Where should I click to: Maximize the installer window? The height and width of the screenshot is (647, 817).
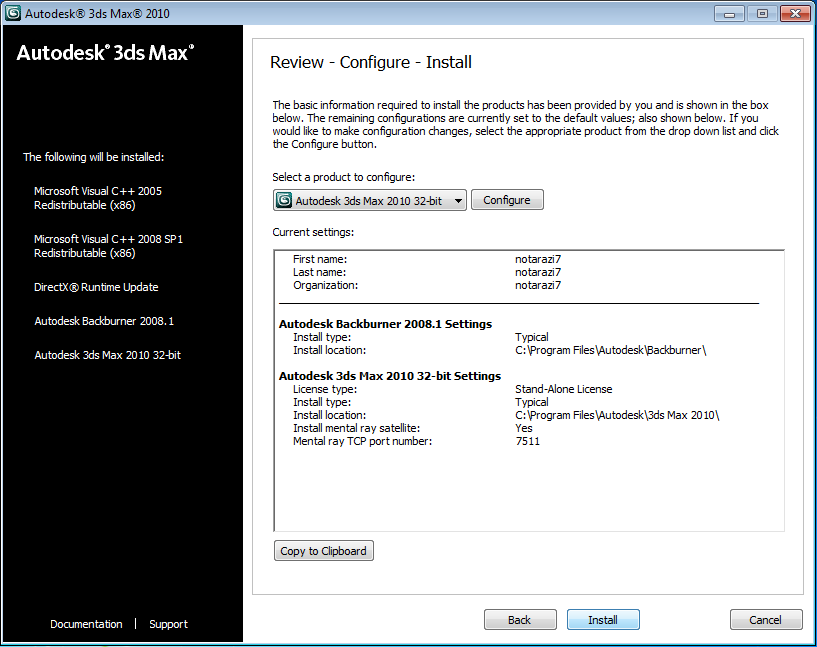[762, 14]
